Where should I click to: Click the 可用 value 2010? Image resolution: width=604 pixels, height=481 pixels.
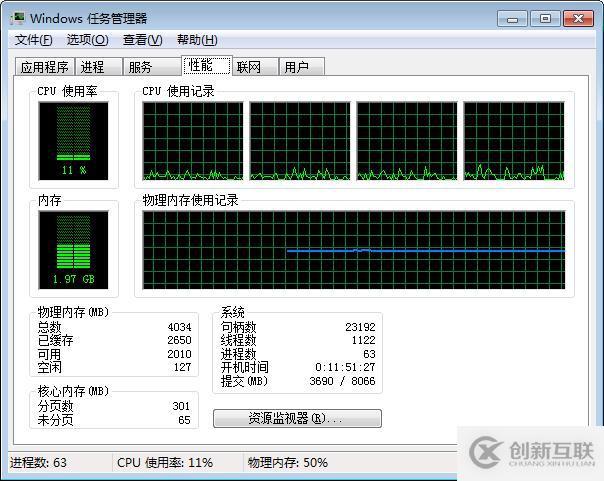pyautogui.click(x=179, y=354)
